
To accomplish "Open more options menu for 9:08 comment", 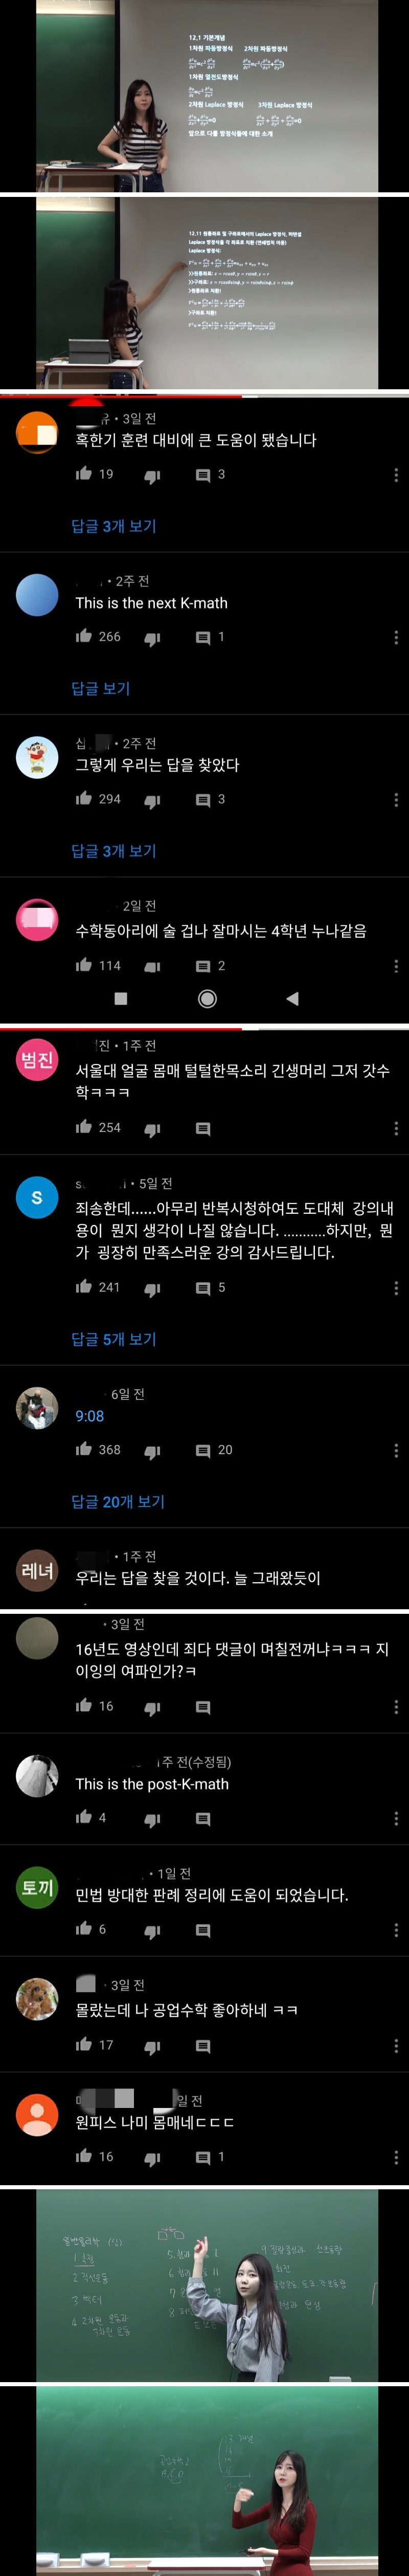I will tap(396, 1450).
